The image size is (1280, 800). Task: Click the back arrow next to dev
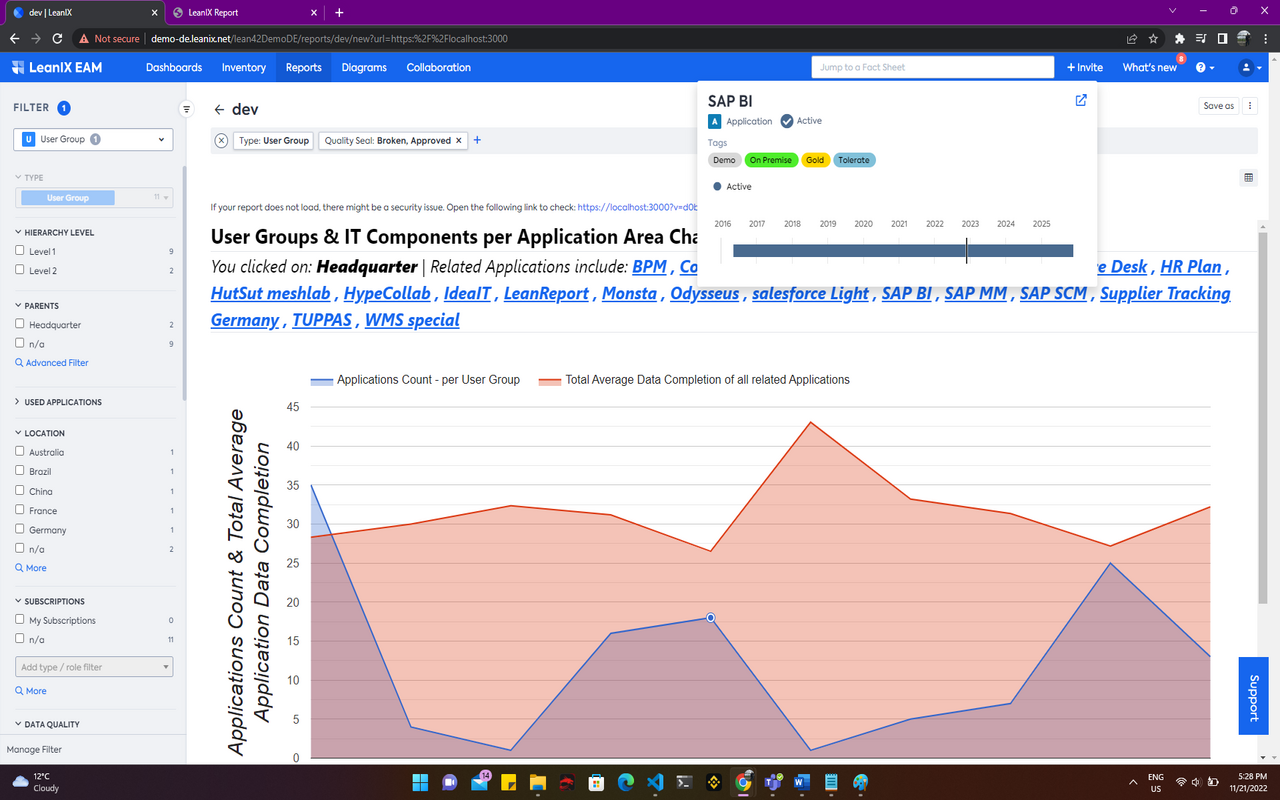pyautogui.click(x=219, y=110)
